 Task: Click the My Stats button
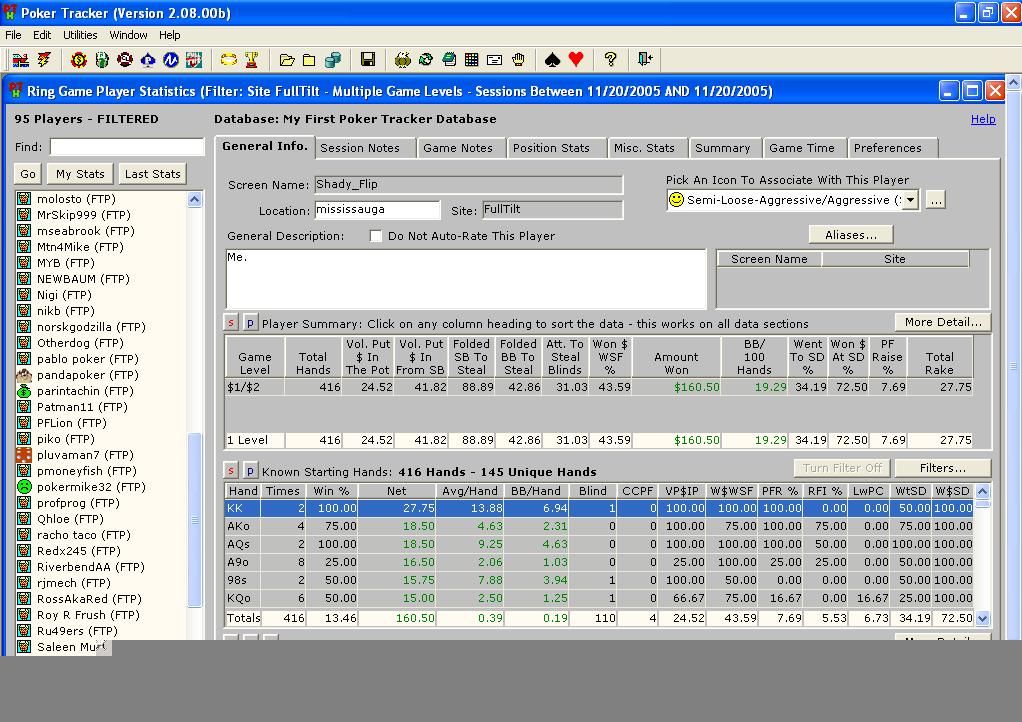tap(80, 174)
